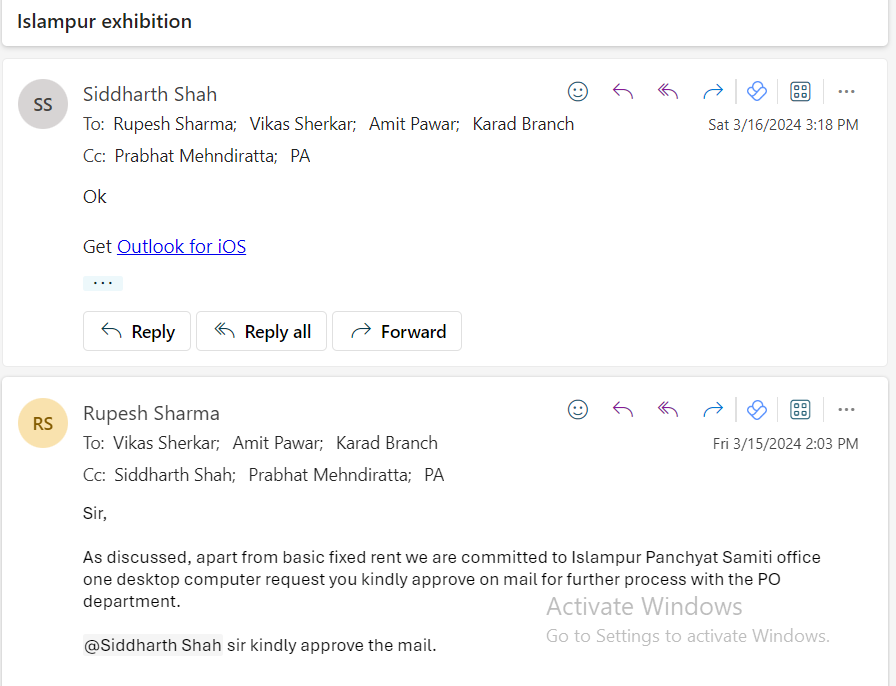
Task: React with emoji to Siddharth Shah's email
Action: [x=578, y=91]
